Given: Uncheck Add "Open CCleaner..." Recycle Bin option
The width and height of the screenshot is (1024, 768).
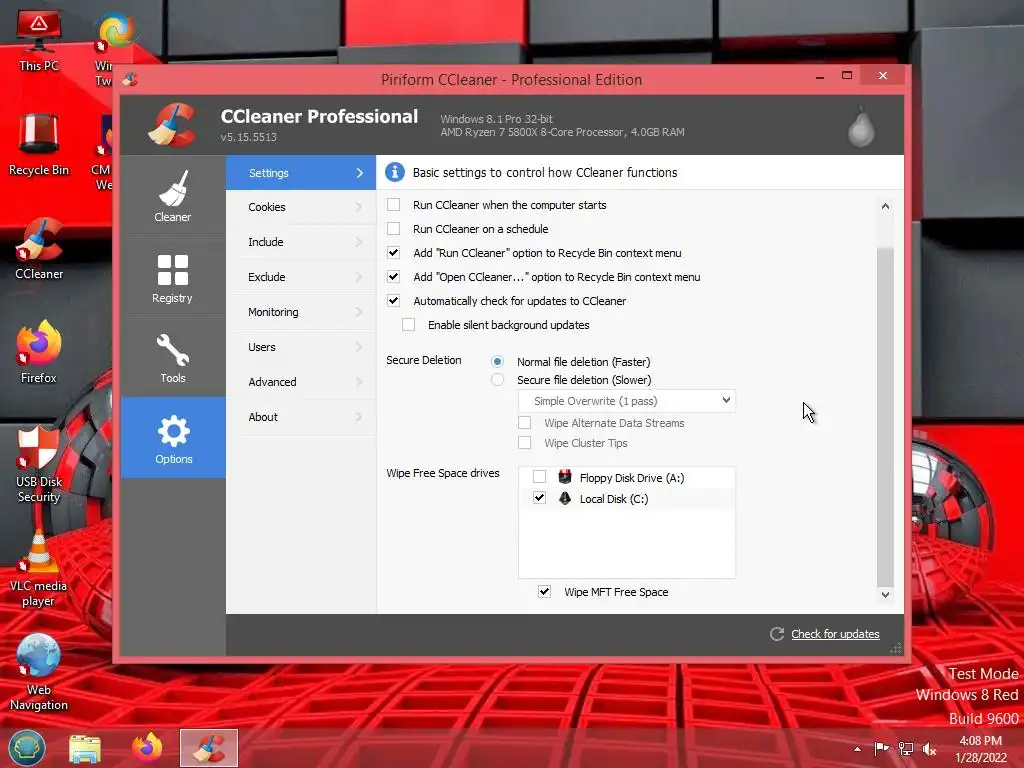Looking at the screenshot, I should tap(393, 277).
